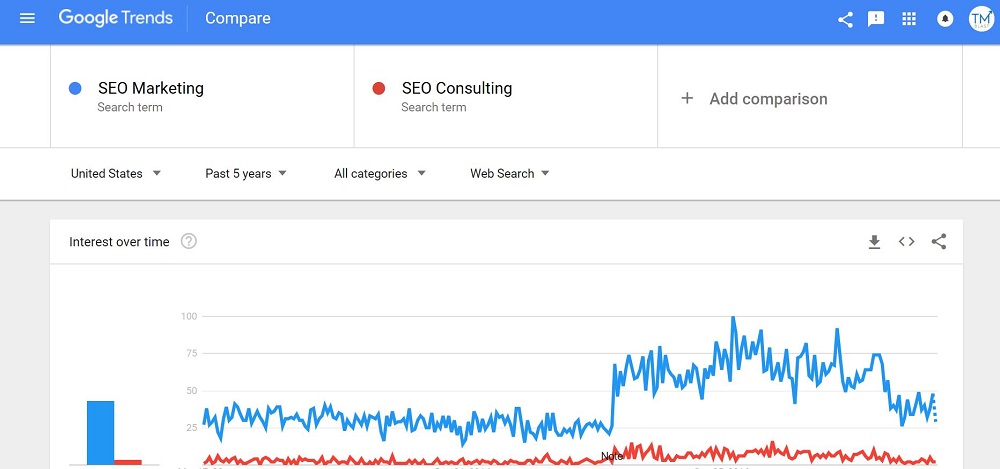Open the notifications bell
Viewport: 1000px width, 469px height.
pyautogui.click(x=945, y=19)
